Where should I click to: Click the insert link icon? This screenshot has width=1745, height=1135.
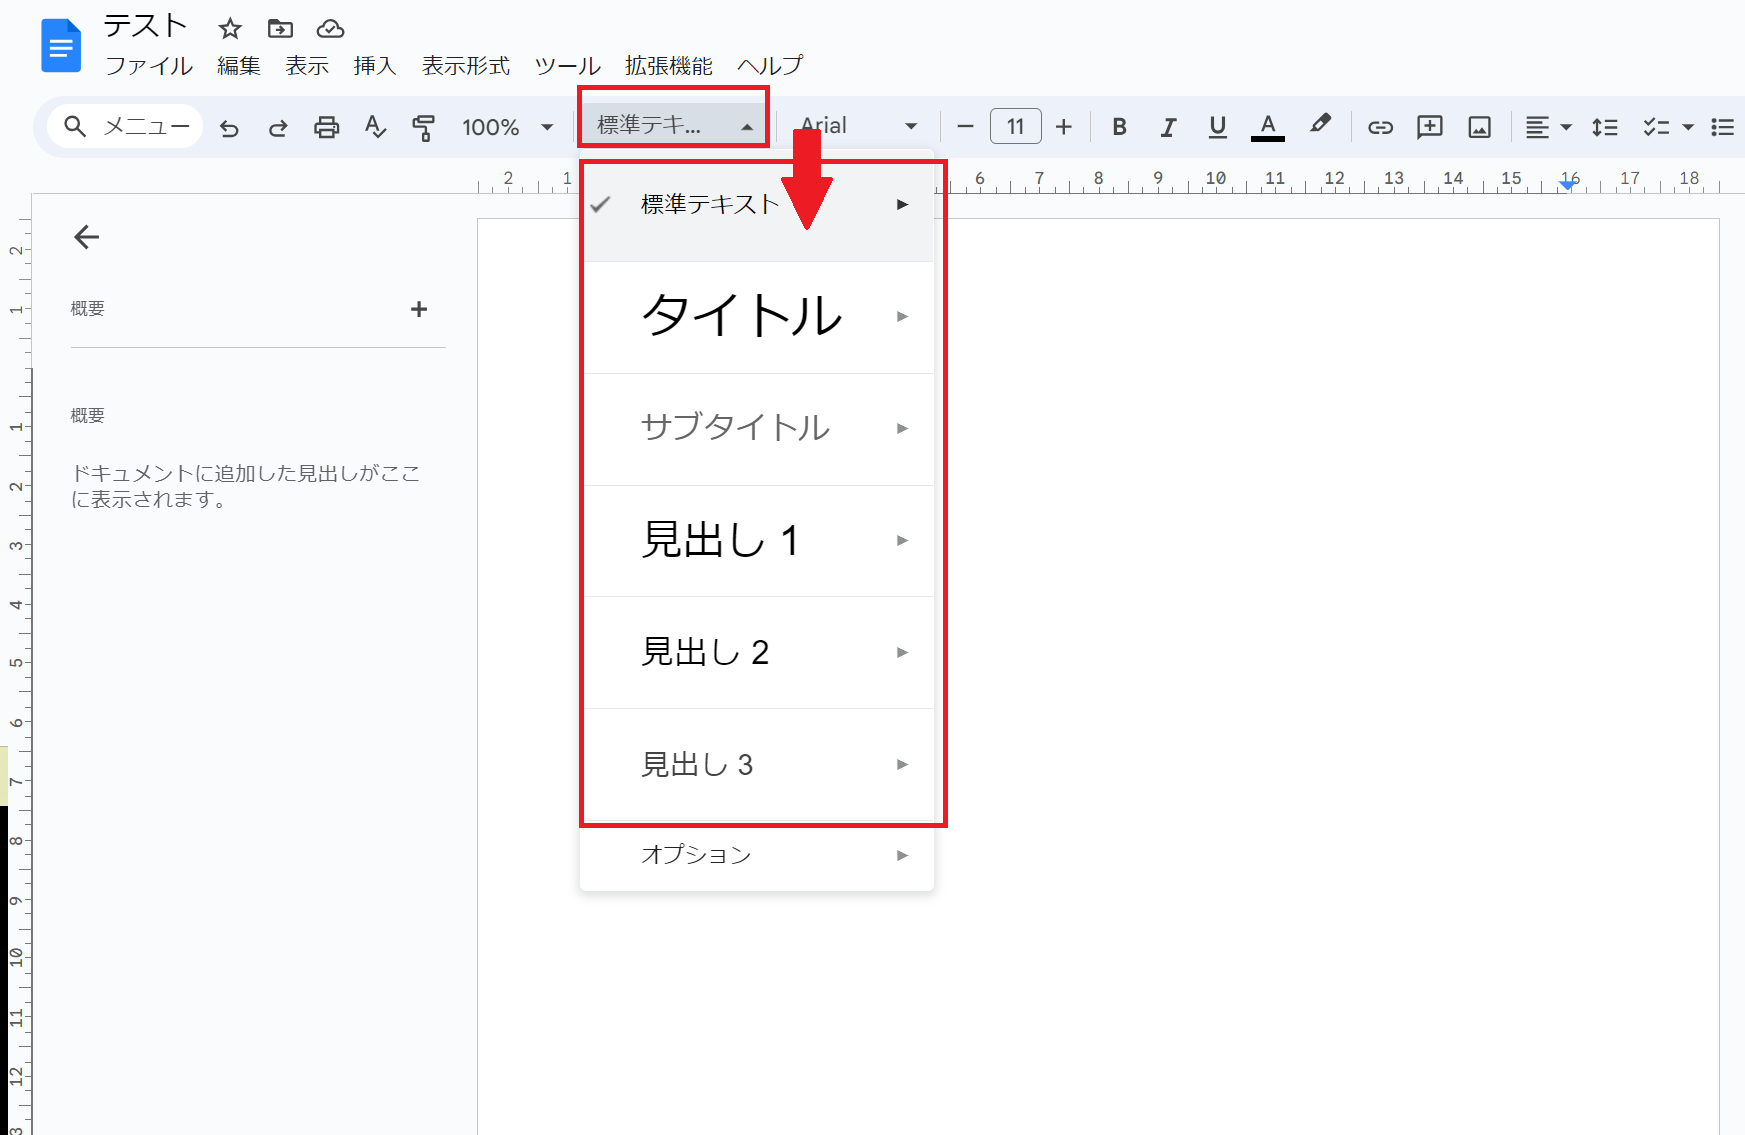click(x=1380, y=127)
